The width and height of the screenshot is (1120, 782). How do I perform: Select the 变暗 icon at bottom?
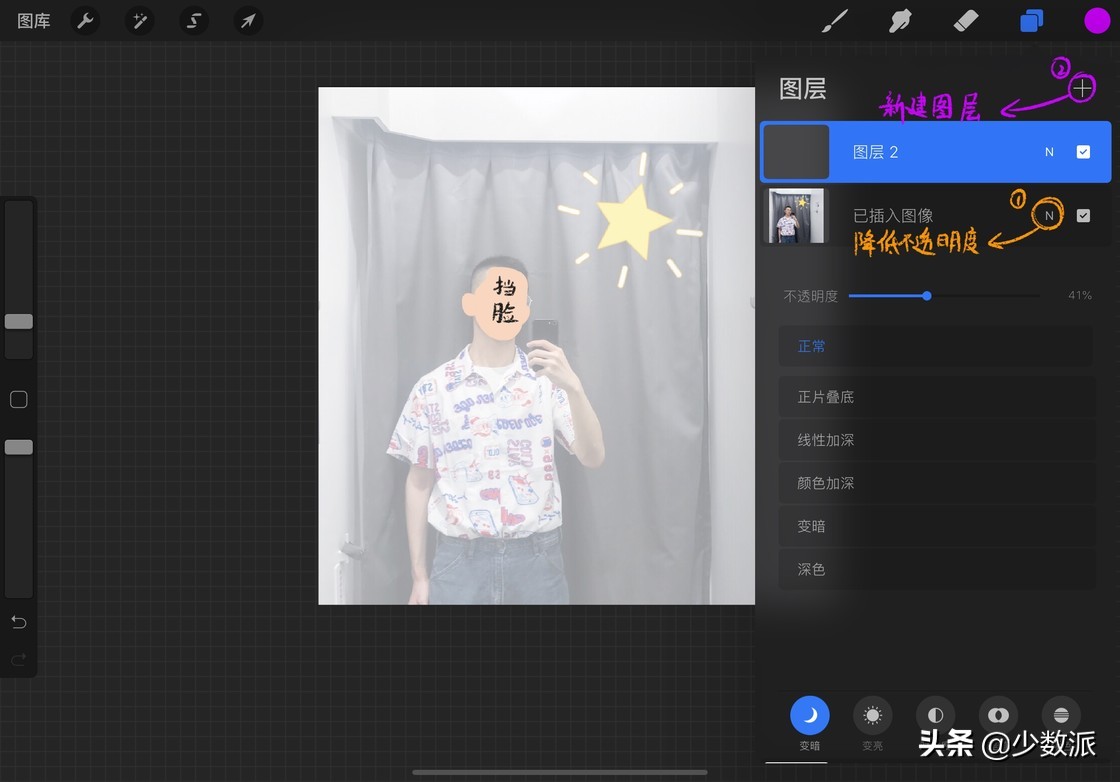click(809, 715)
